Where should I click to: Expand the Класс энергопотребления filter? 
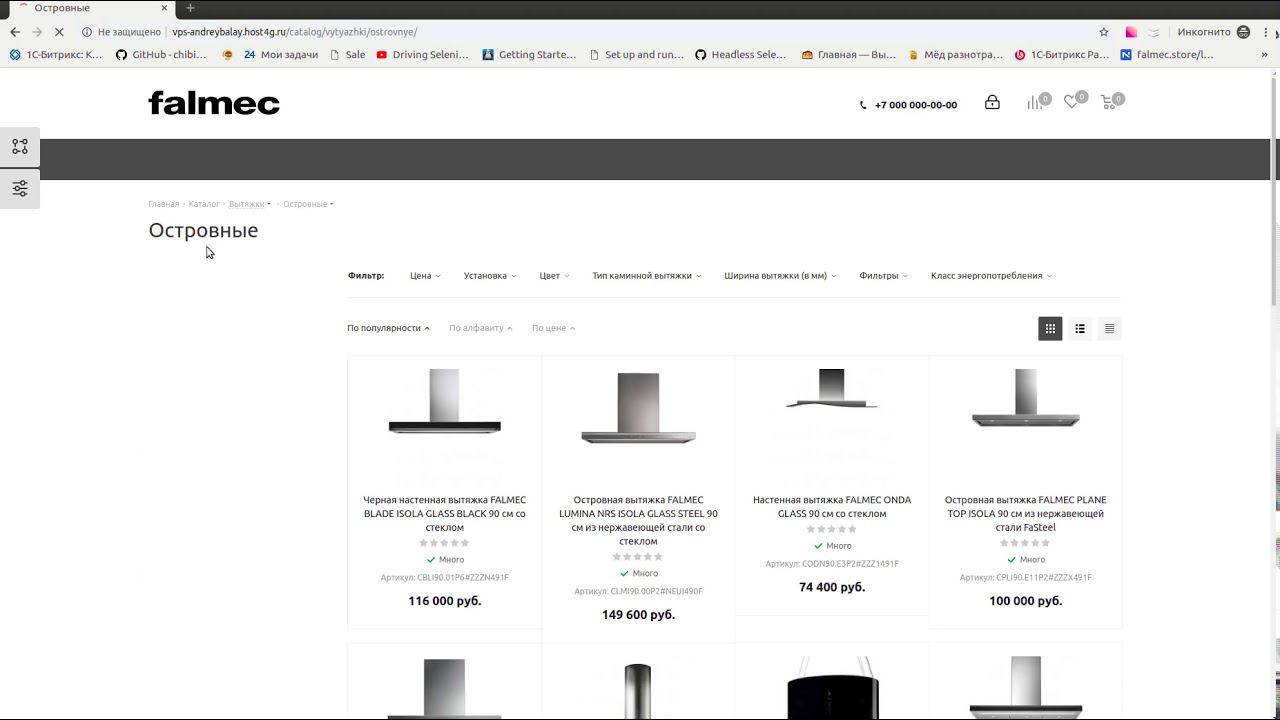(x=991, y=276)
